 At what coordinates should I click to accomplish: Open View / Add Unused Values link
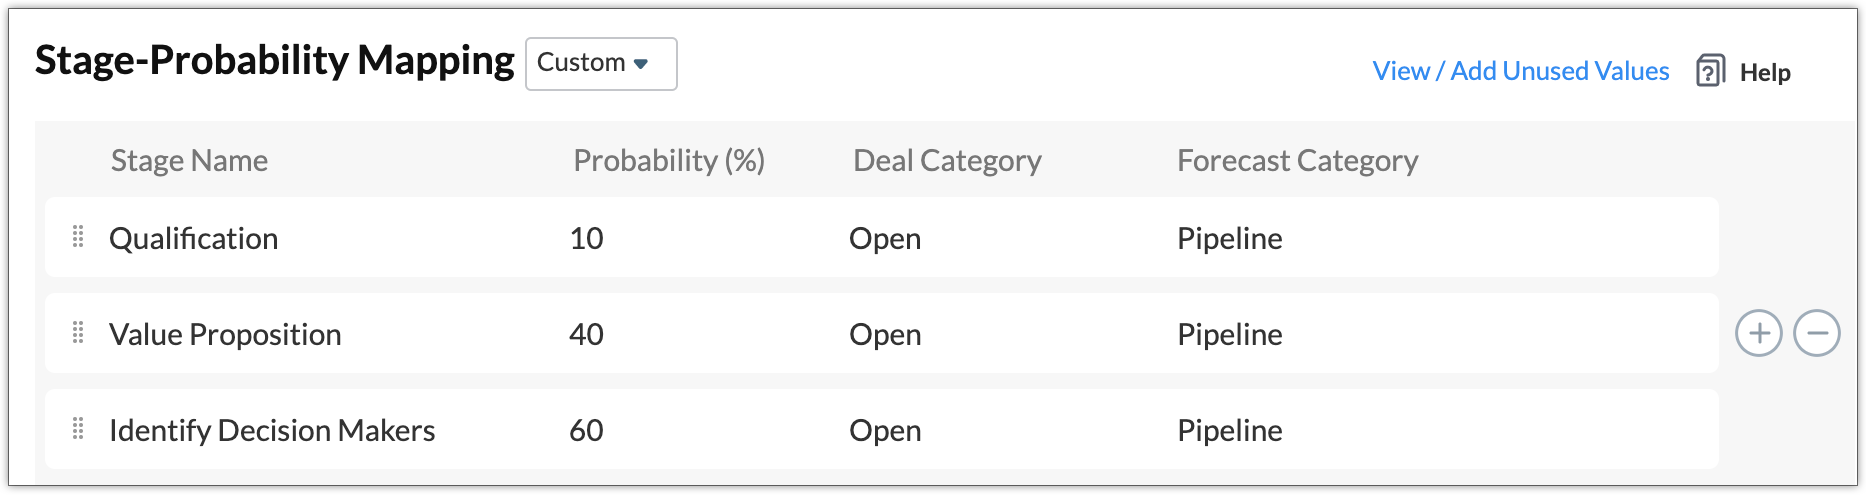1520,71
